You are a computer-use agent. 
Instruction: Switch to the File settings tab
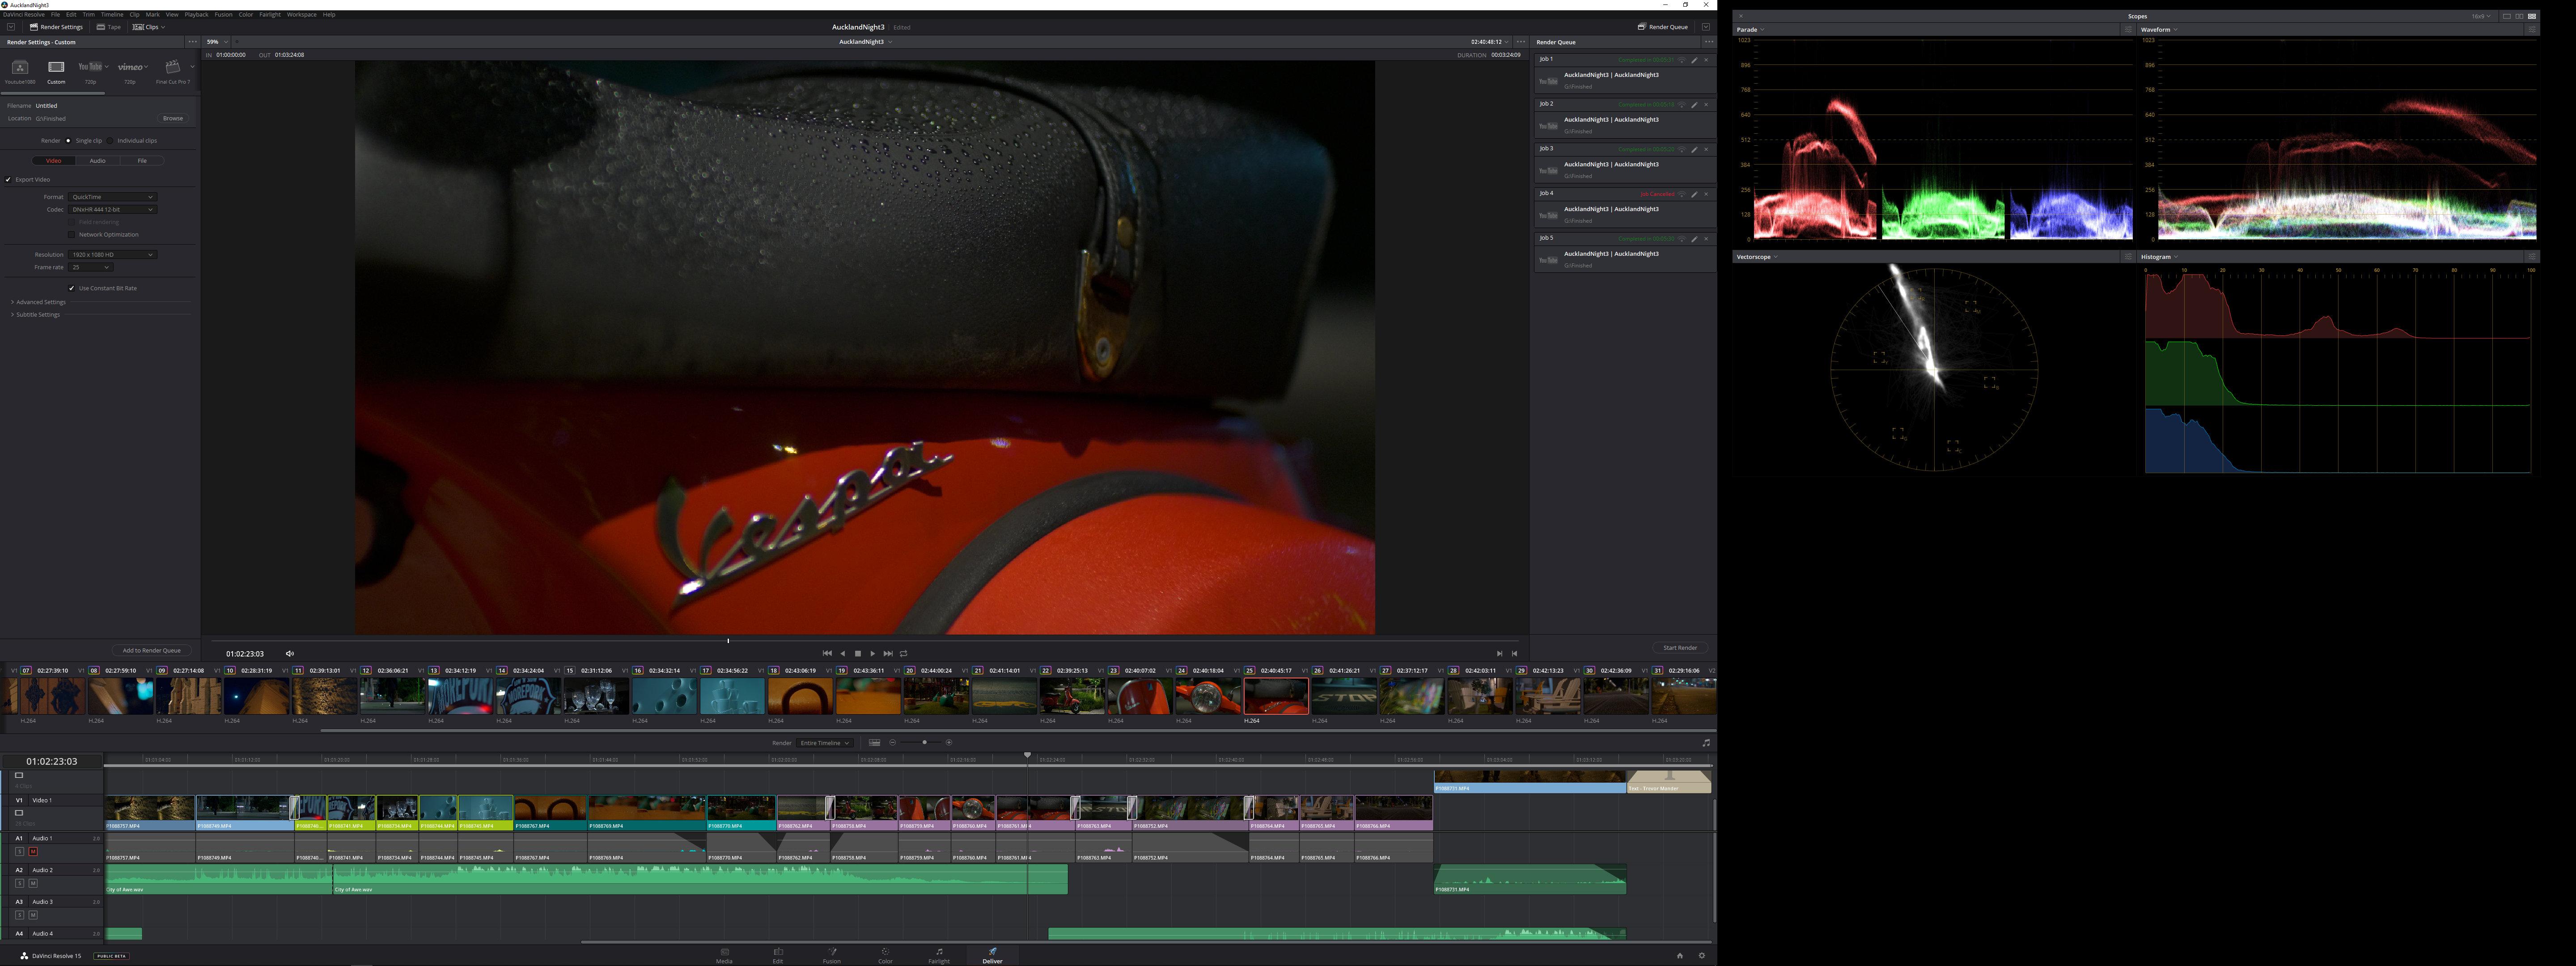click(142, 161)
